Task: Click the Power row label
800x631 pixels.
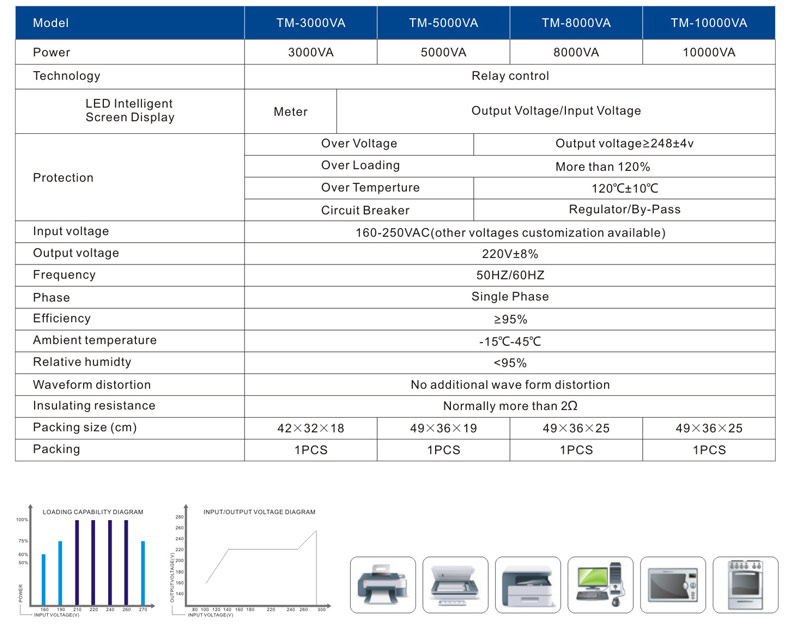Action: click(x=52, y=52)
